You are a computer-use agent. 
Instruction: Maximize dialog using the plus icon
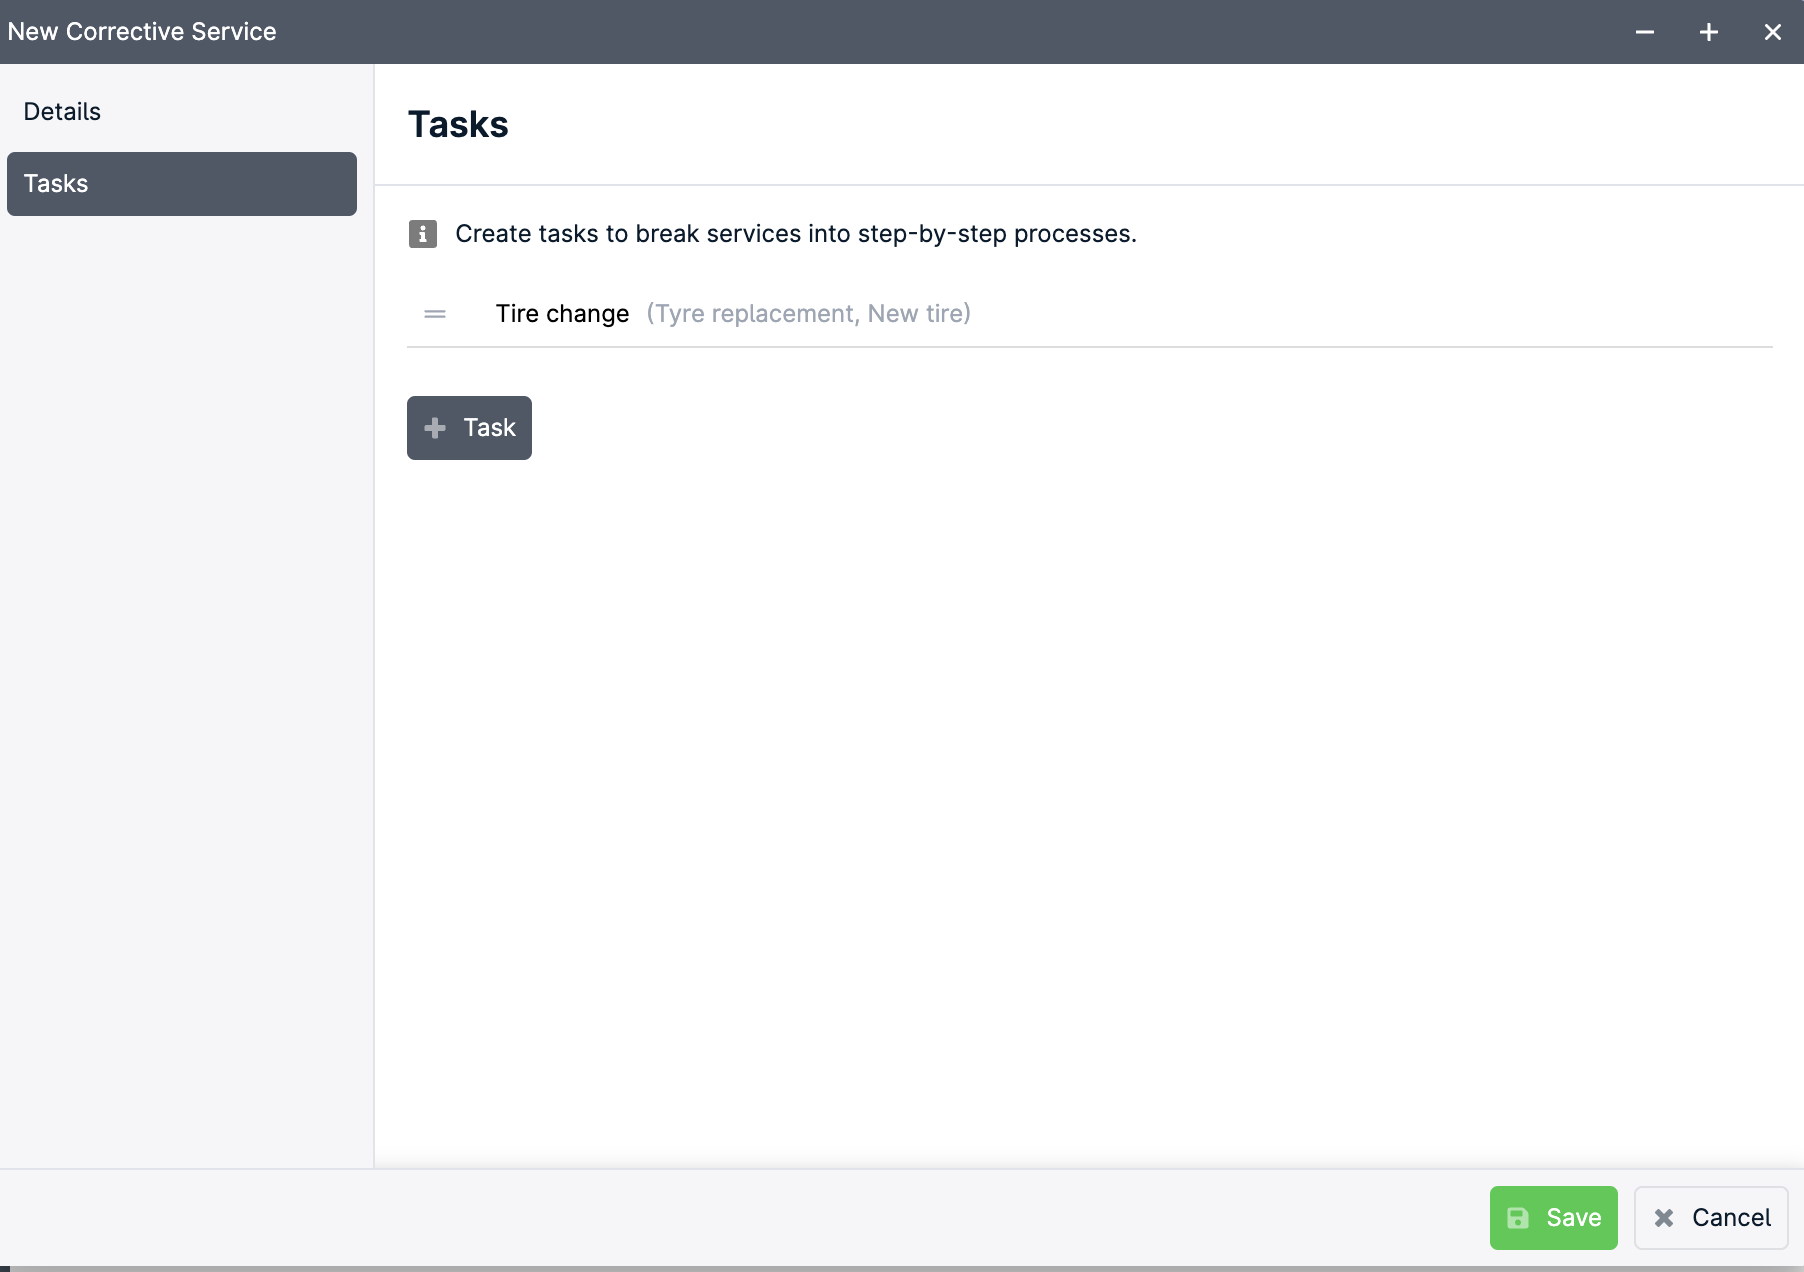(x=1709, y=32)
